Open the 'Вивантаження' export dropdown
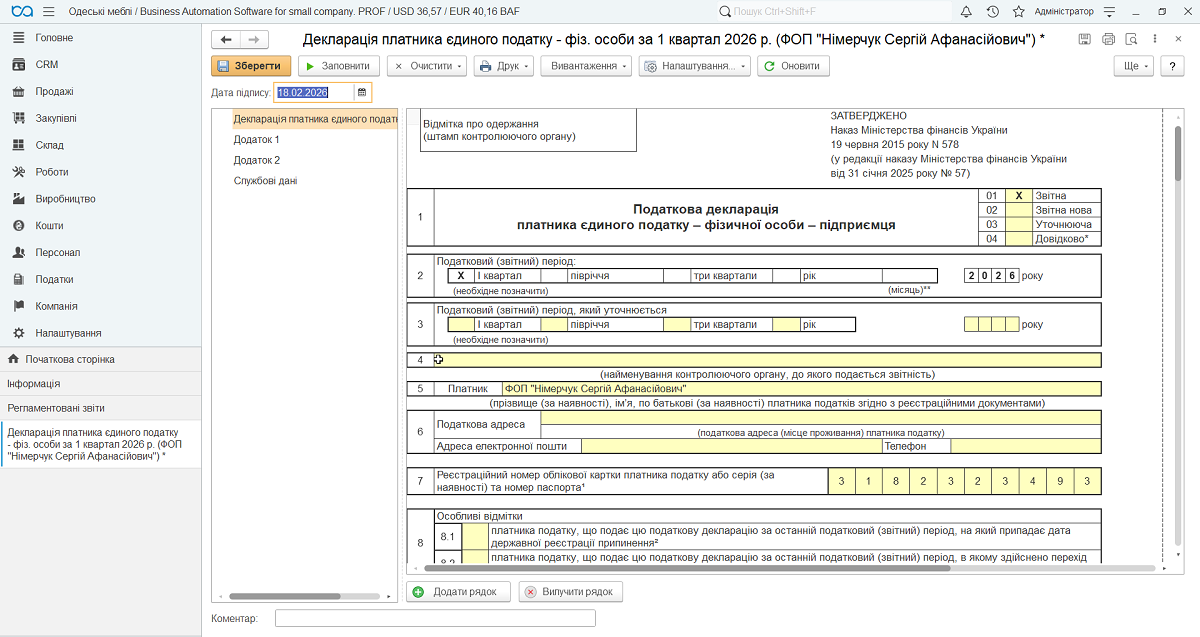The height and width of the screenshot is (637, 1200). pos(586,66)
